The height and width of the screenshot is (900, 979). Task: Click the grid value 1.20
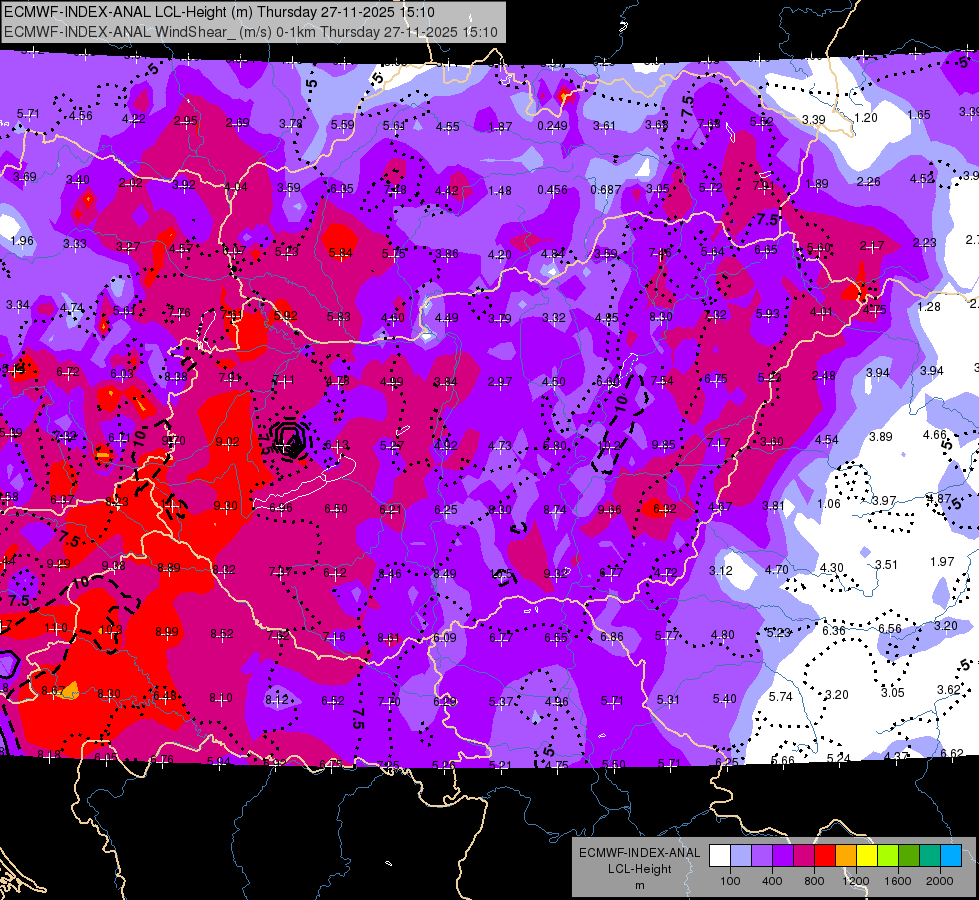pos(865,117)
